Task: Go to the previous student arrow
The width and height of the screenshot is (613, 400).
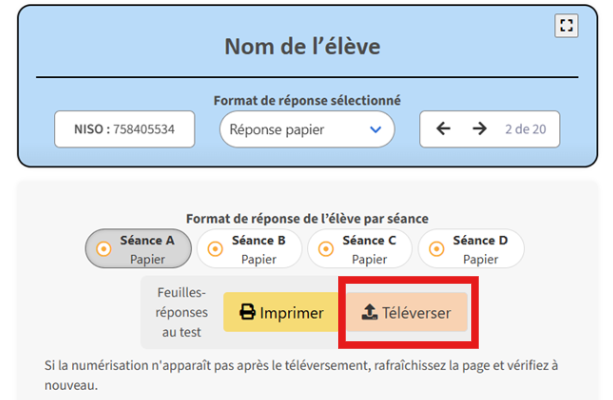Action: (444, 129)
